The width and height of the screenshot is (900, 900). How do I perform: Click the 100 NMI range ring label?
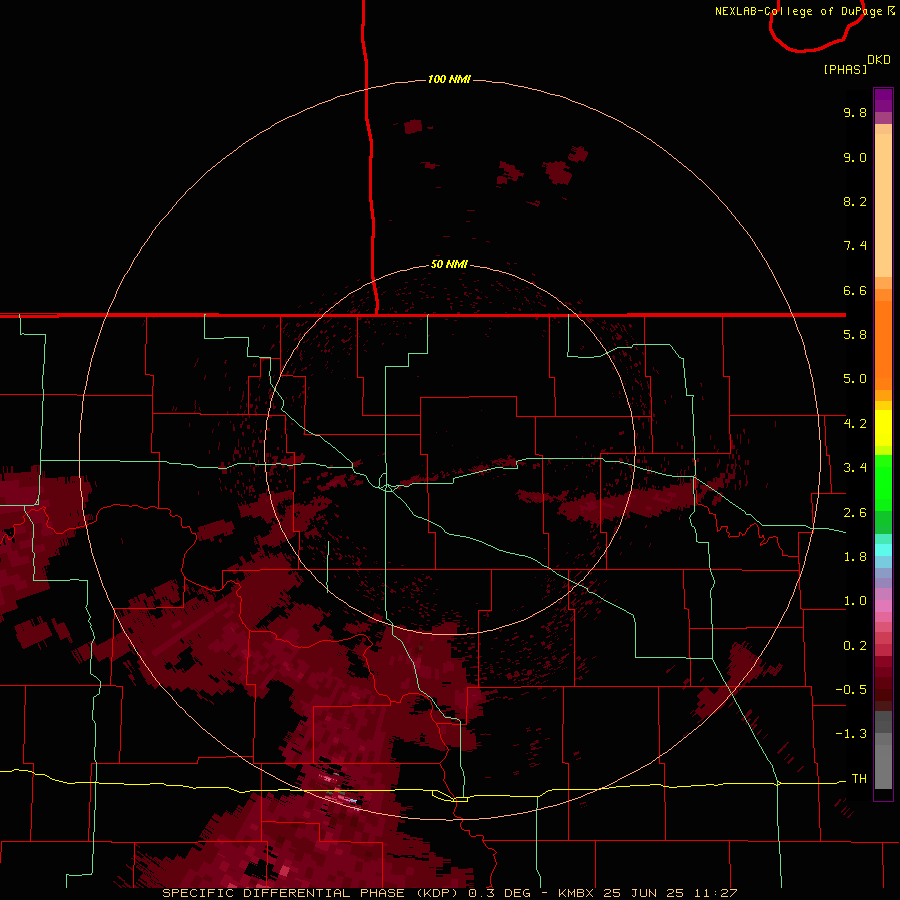coord(449,79)
